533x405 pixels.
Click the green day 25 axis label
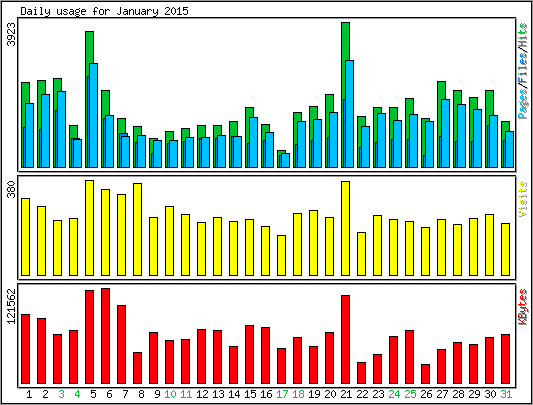[x=410, y=394]
